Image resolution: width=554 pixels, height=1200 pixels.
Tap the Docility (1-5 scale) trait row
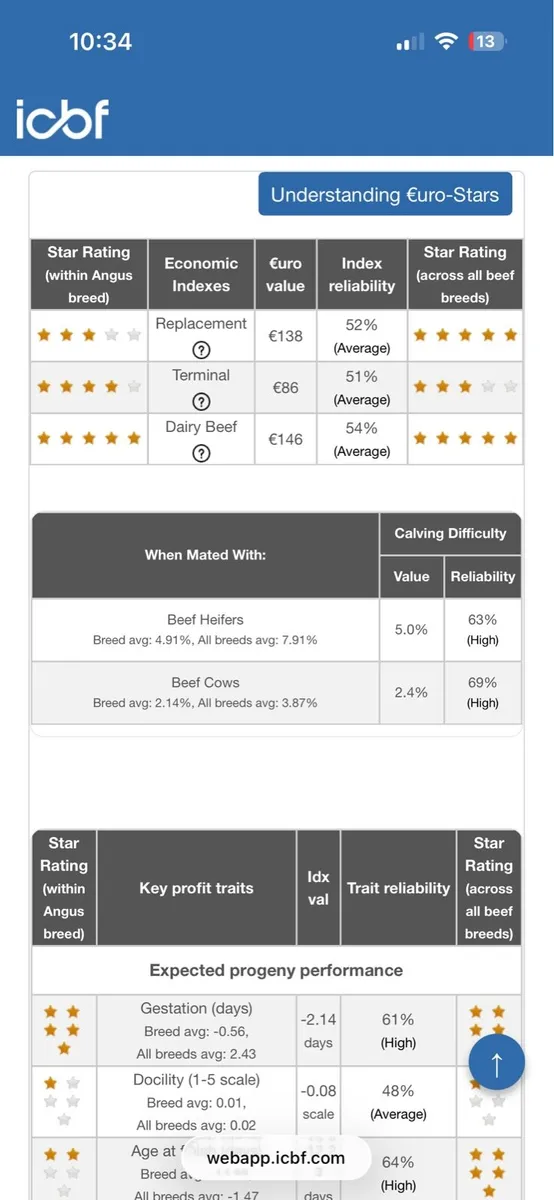click(277, 1103)
